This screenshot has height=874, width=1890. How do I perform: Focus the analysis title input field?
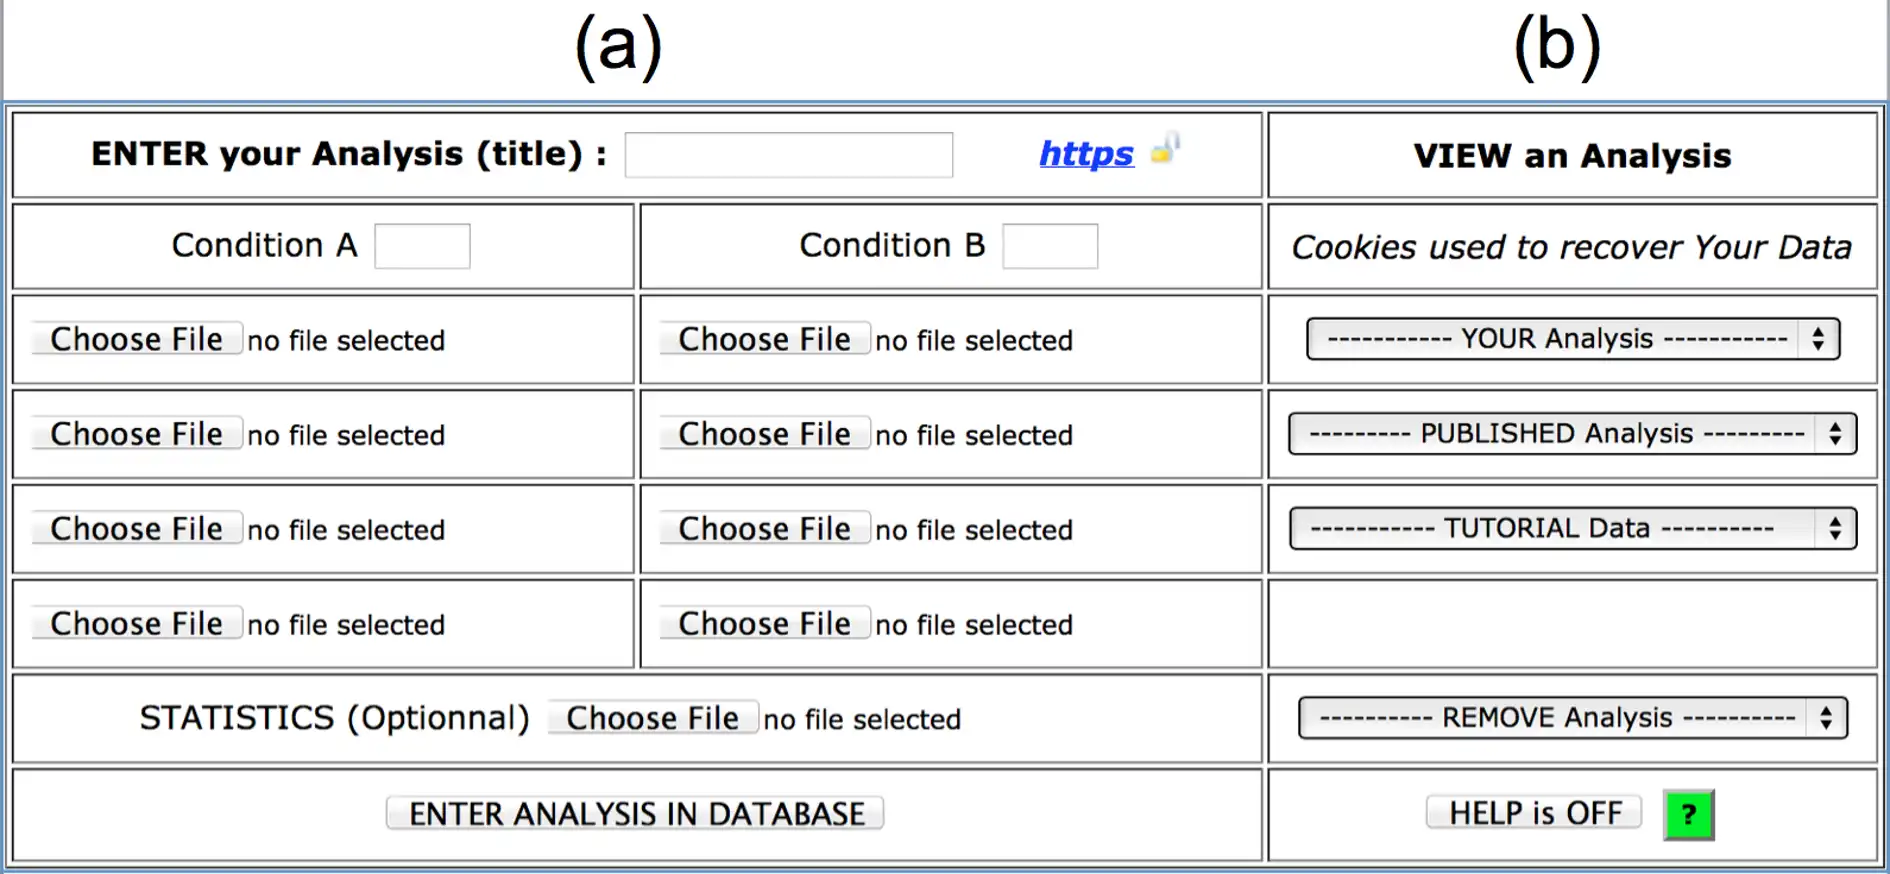point(788,155)
